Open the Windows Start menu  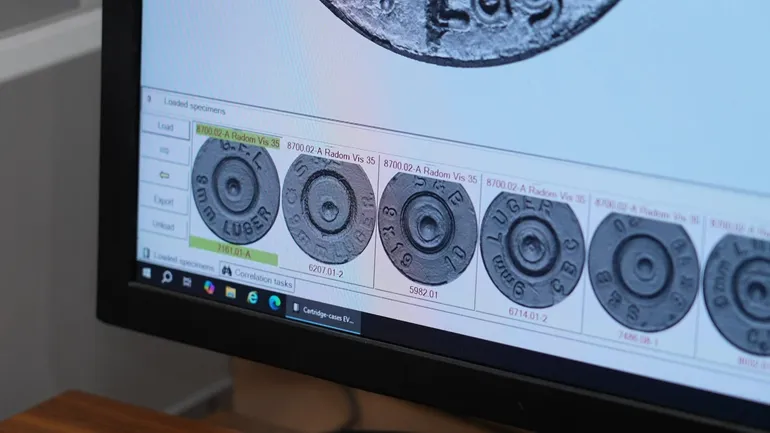tap(146, 272)
